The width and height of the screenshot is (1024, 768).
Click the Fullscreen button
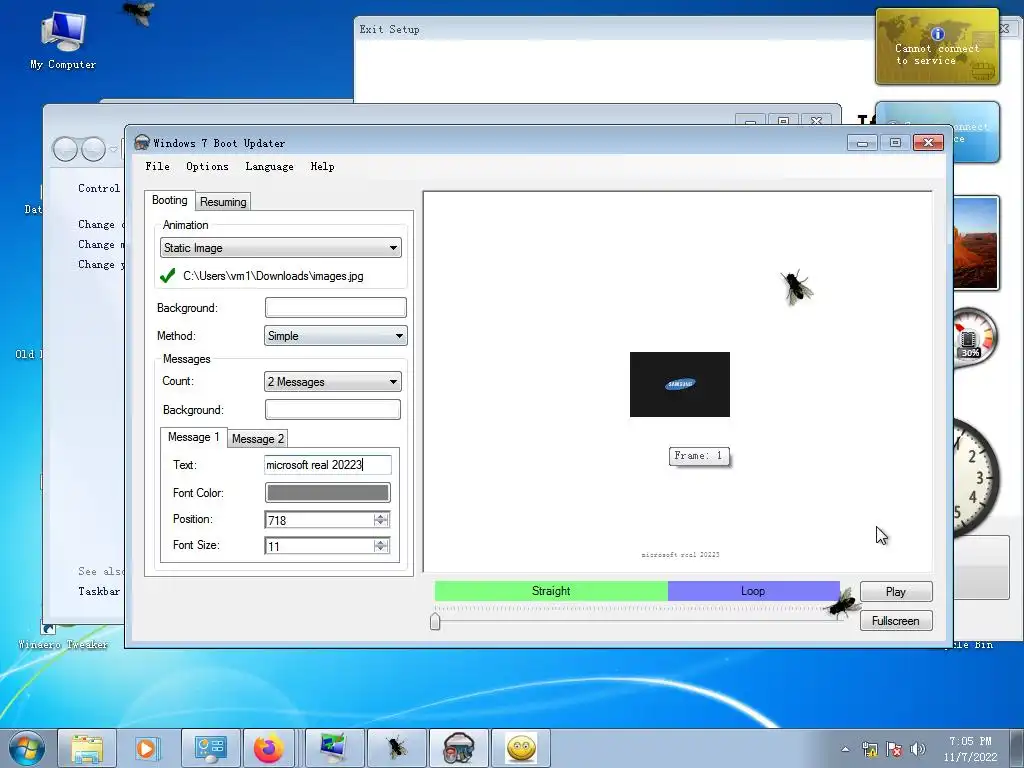(896, 621)
